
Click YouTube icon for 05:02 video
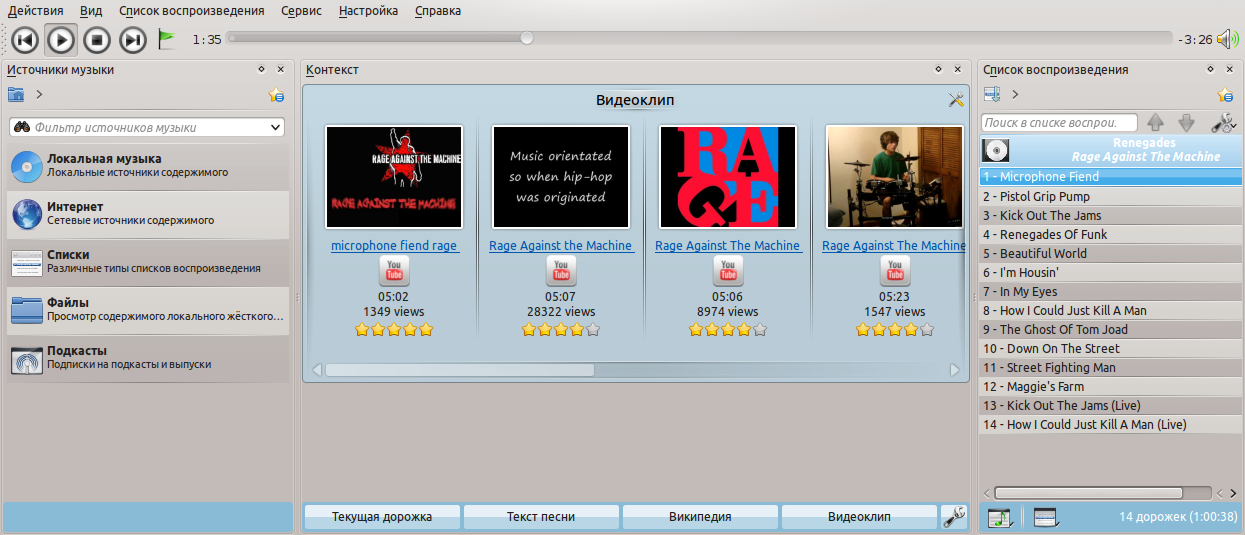(x=394, y=271)
